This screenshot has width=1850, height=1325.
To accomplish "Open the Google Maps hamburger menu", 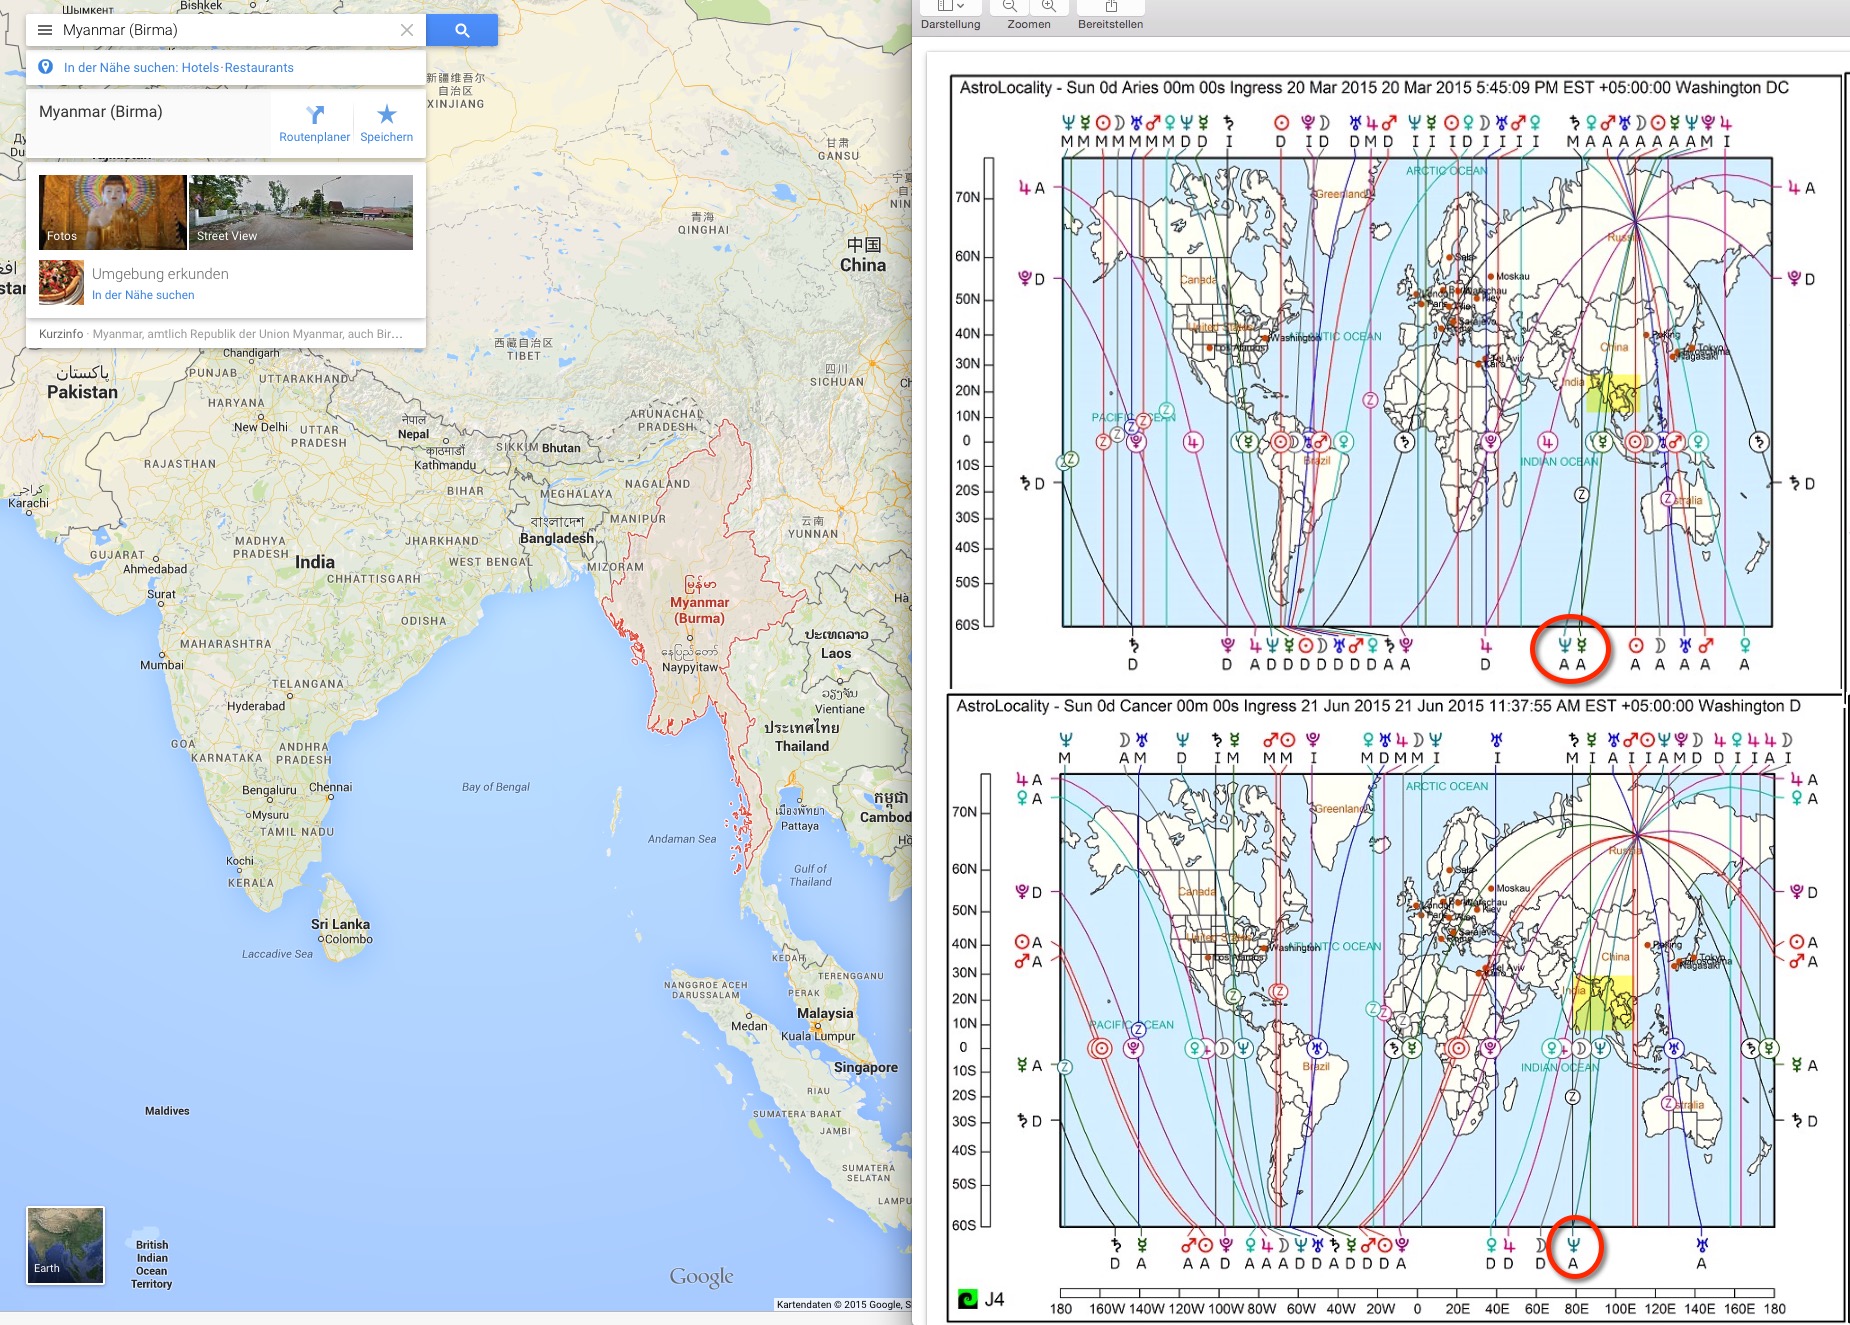I will [45, 30].
